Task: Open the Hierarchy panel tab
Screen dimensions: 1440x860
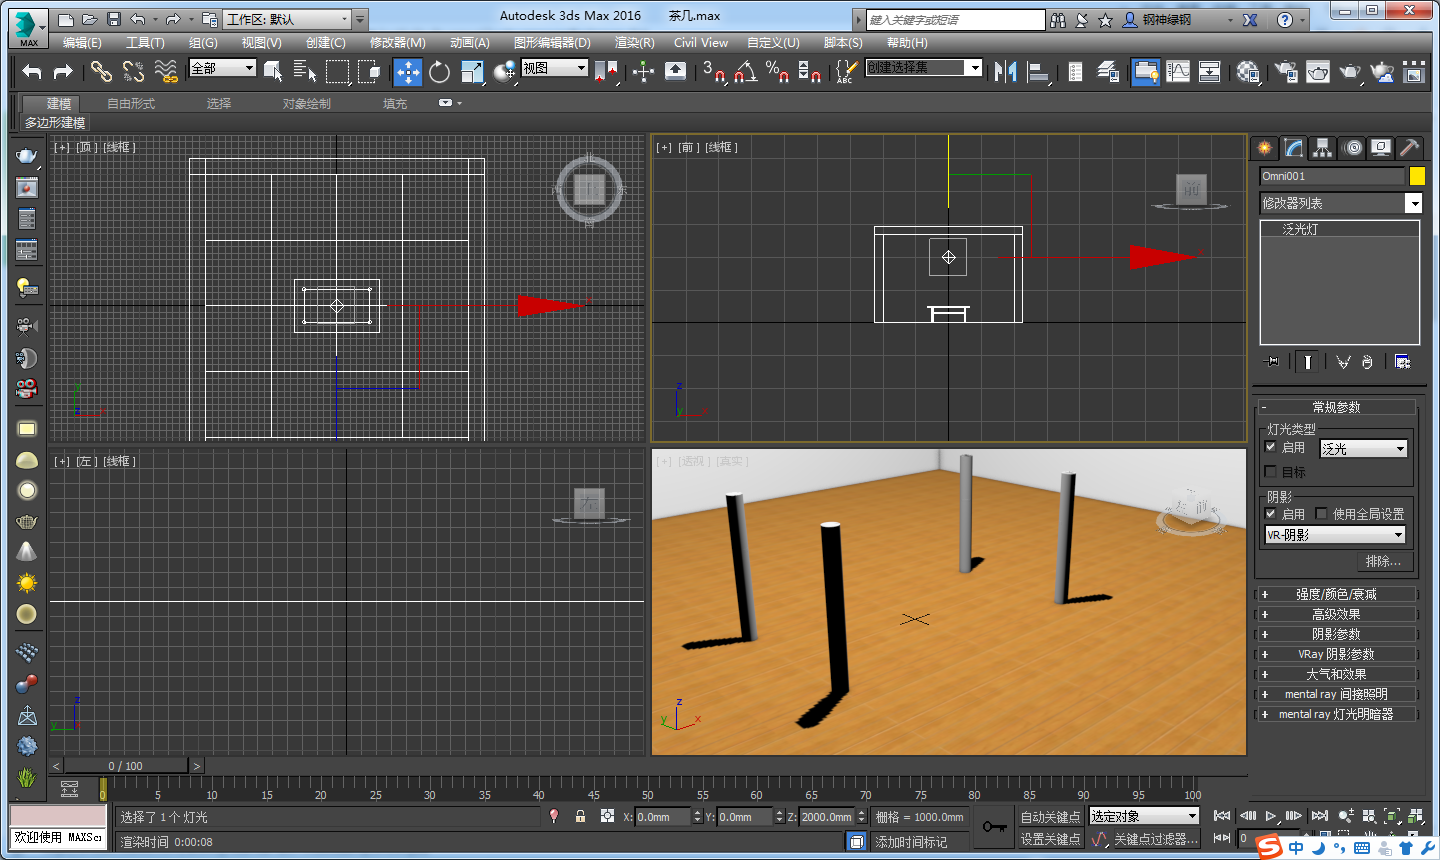Action: point(1323,148)
